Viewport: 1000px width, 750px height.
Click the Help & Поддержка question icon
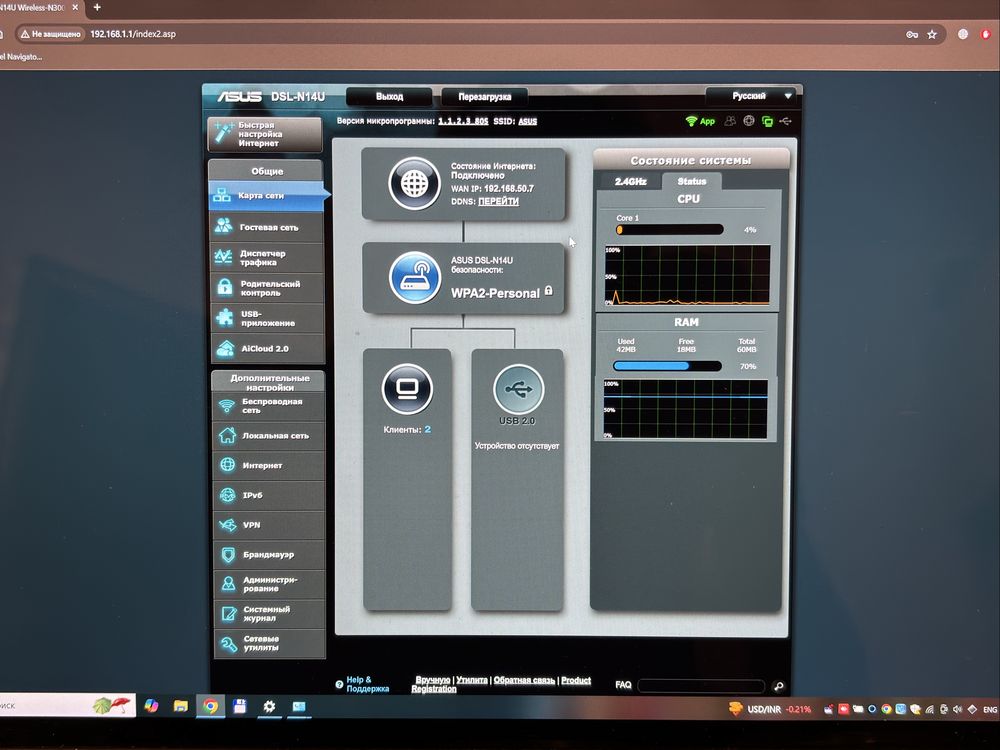[x=339, y=684]
